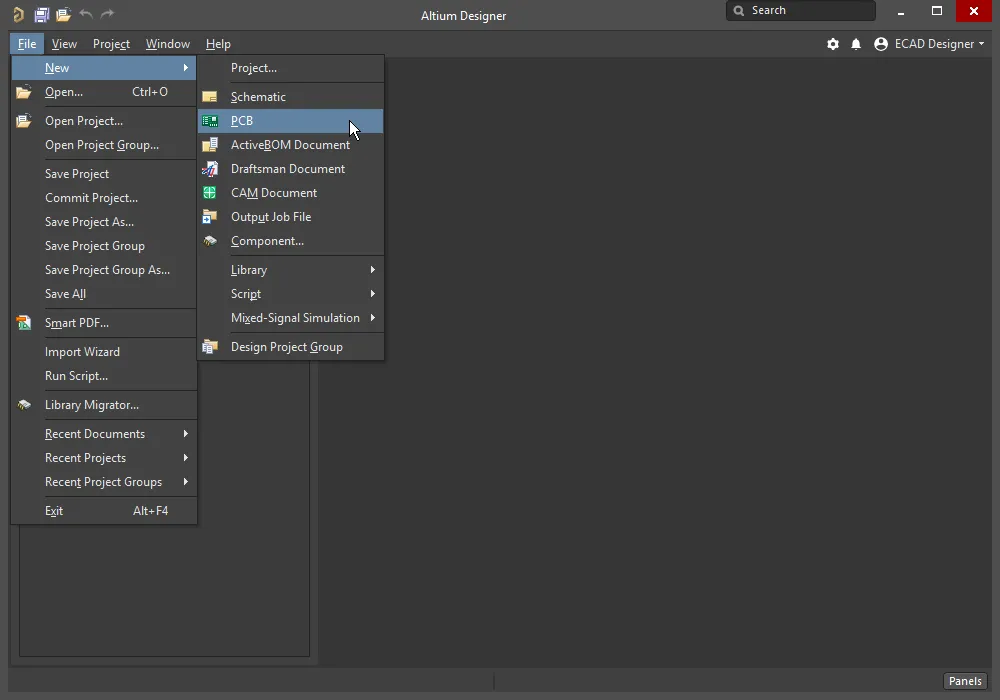Click the CAM Document icon
This screenshot has height=700, width=1000.
[x=209, y=193]
